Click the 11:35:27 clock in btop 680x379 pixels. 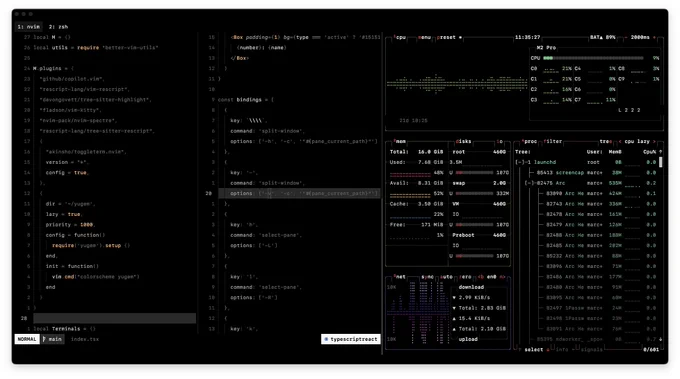pos(527,37)
